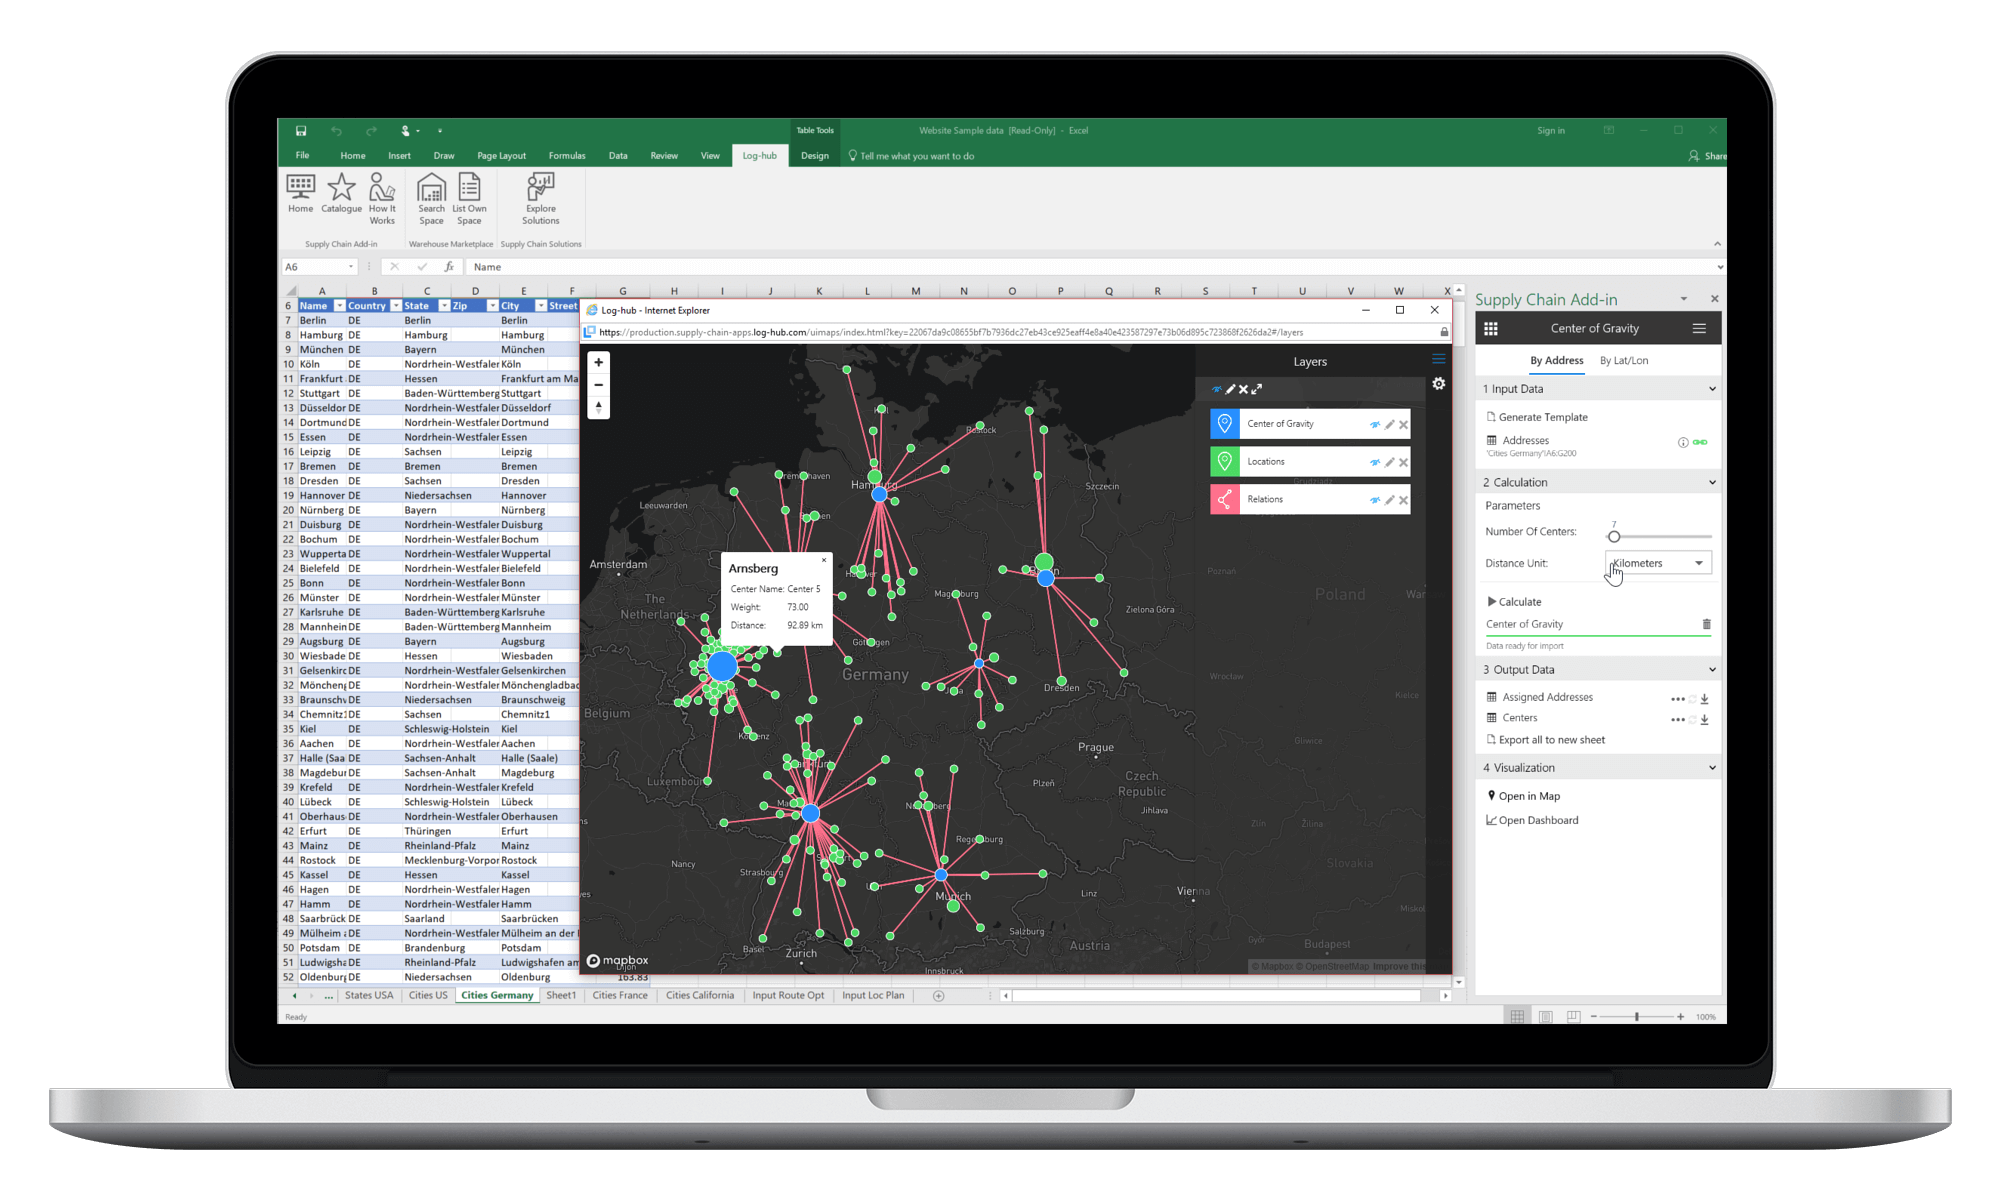This screenshot has height=1200, width=2000.
Task: Click Open in Map link
Action: coord(1528,796)
